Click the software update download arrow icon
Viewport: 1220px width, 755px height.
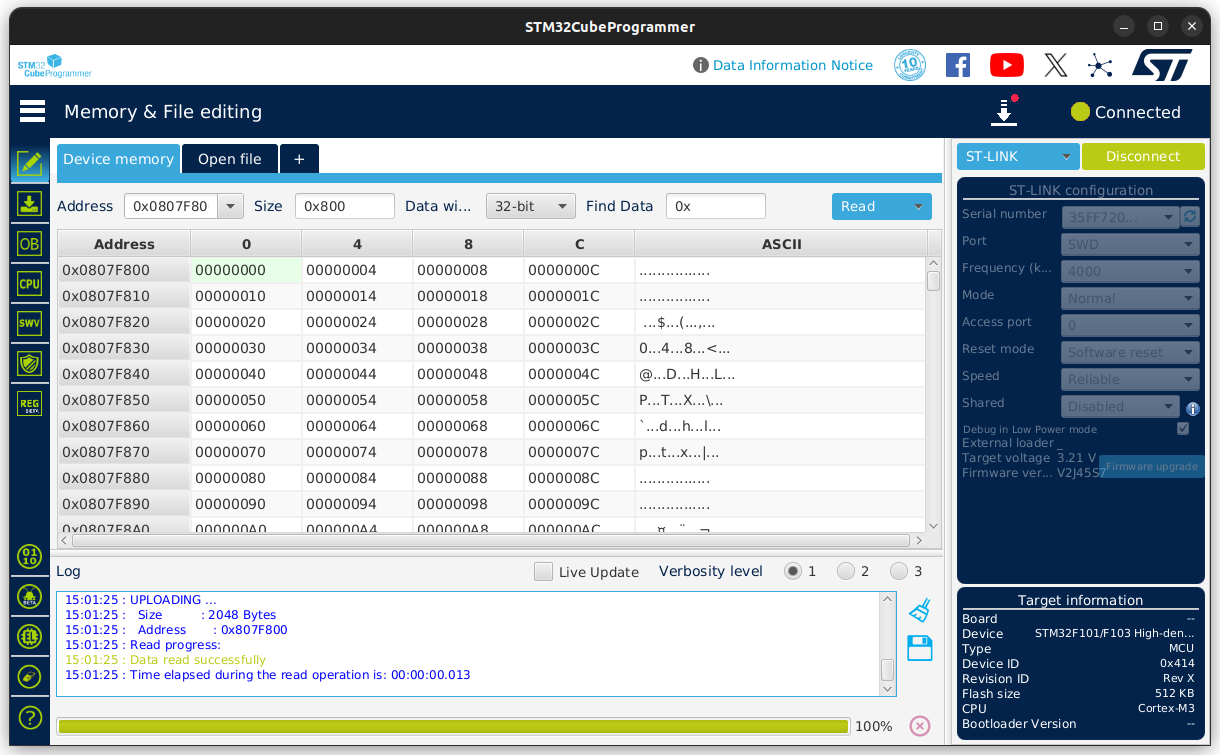(1004, 112)
